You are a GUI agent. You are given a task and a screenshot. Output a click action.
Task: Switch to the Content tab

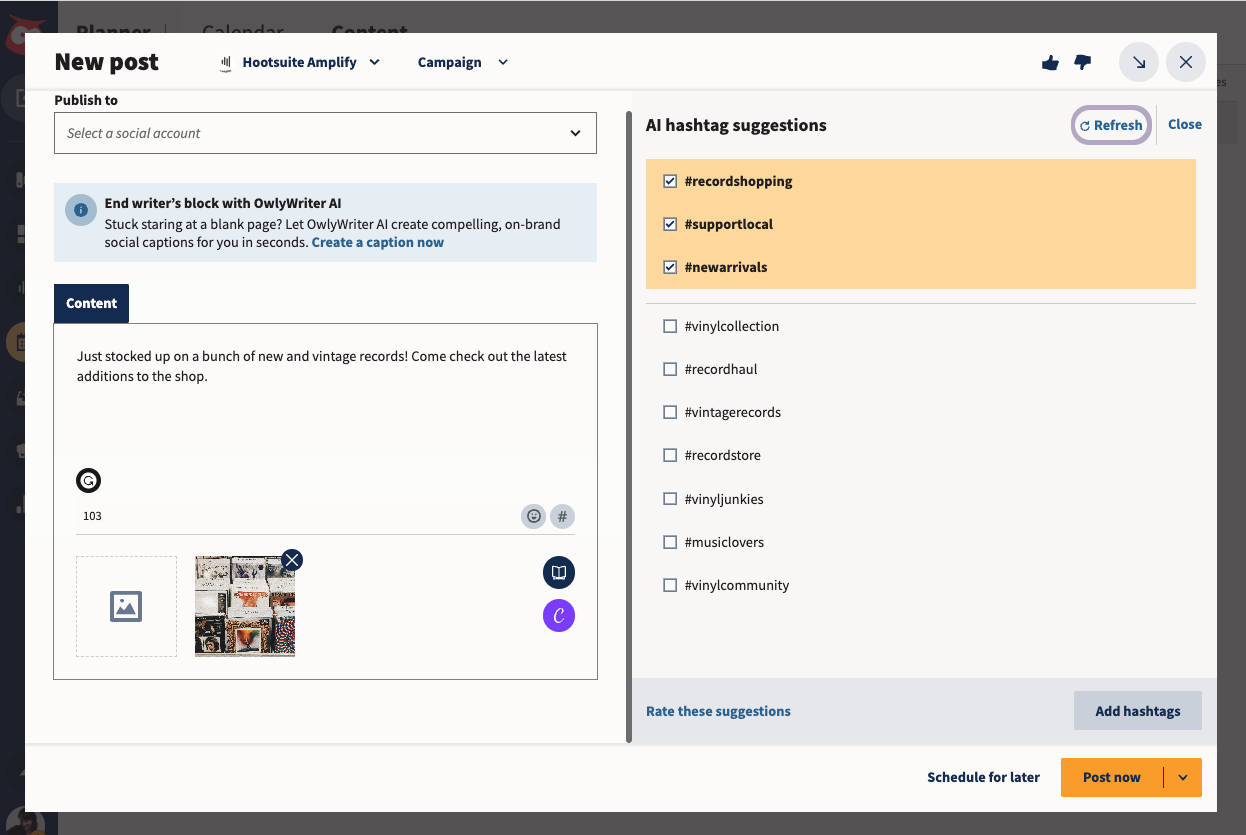tap(91, 303)
